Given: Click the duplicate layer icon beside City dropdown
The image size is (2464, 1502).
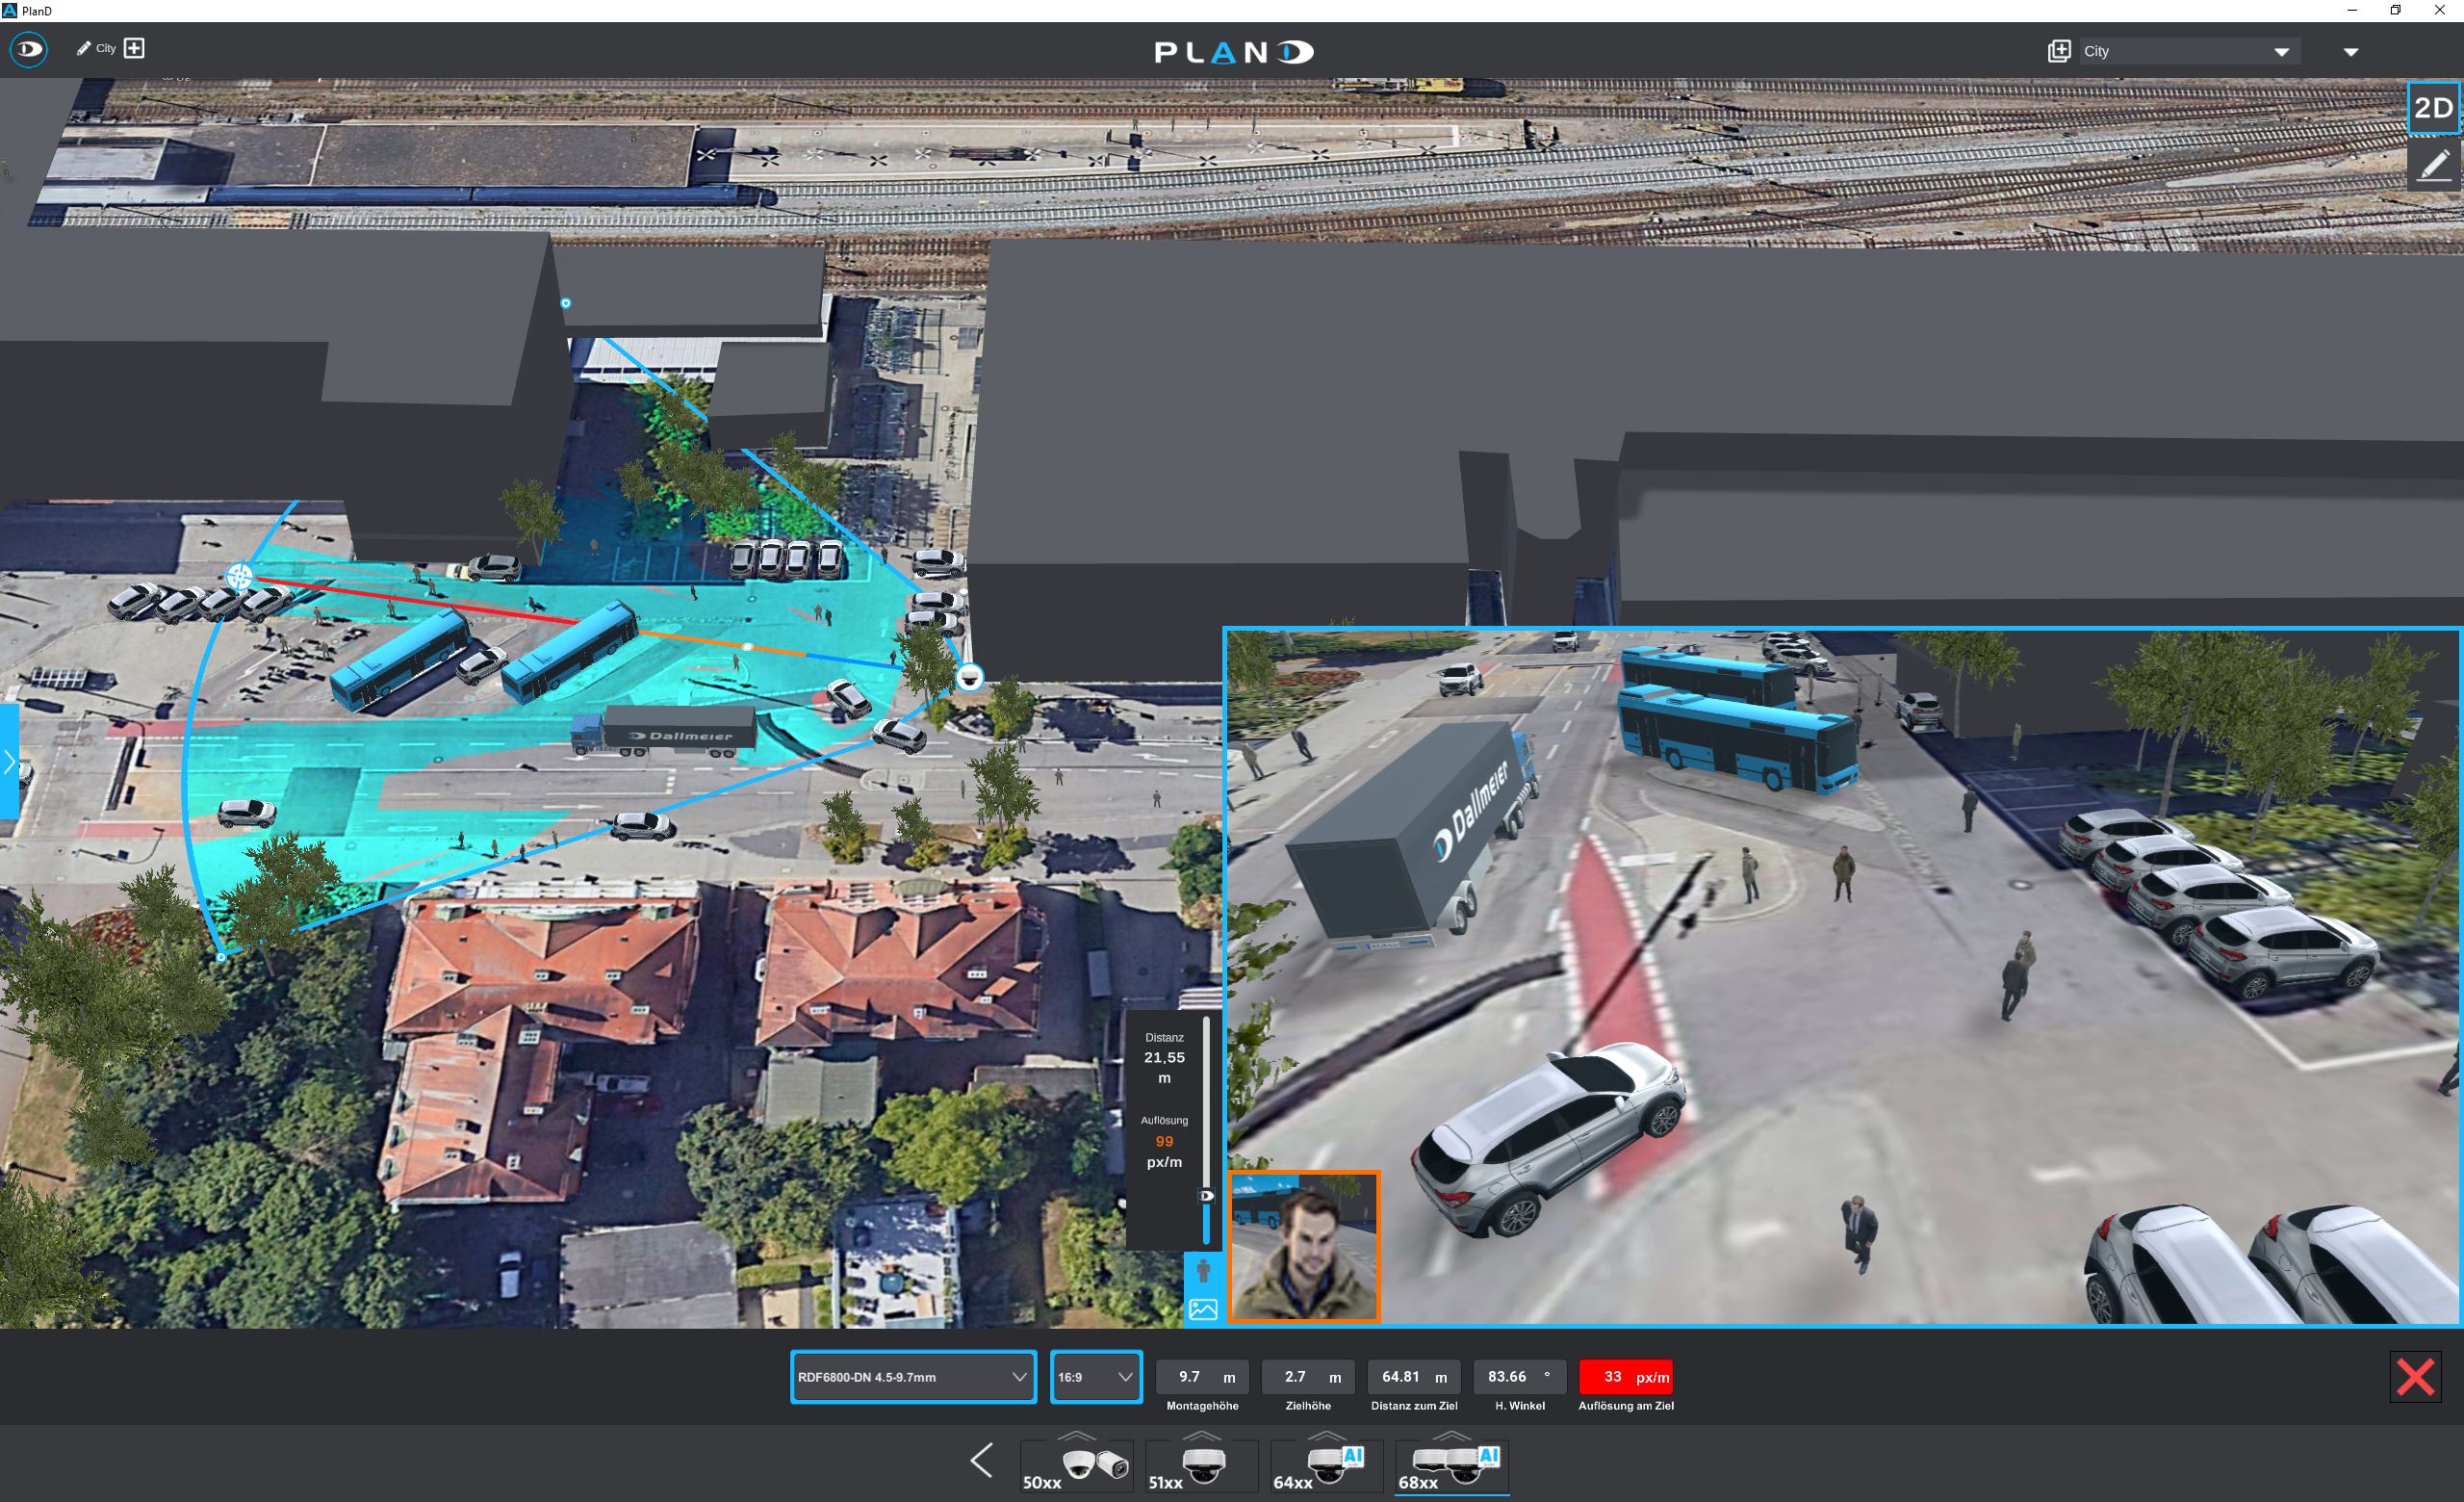Looking at the screenshot, I should pyautogui.click(x=2058, y=51).
